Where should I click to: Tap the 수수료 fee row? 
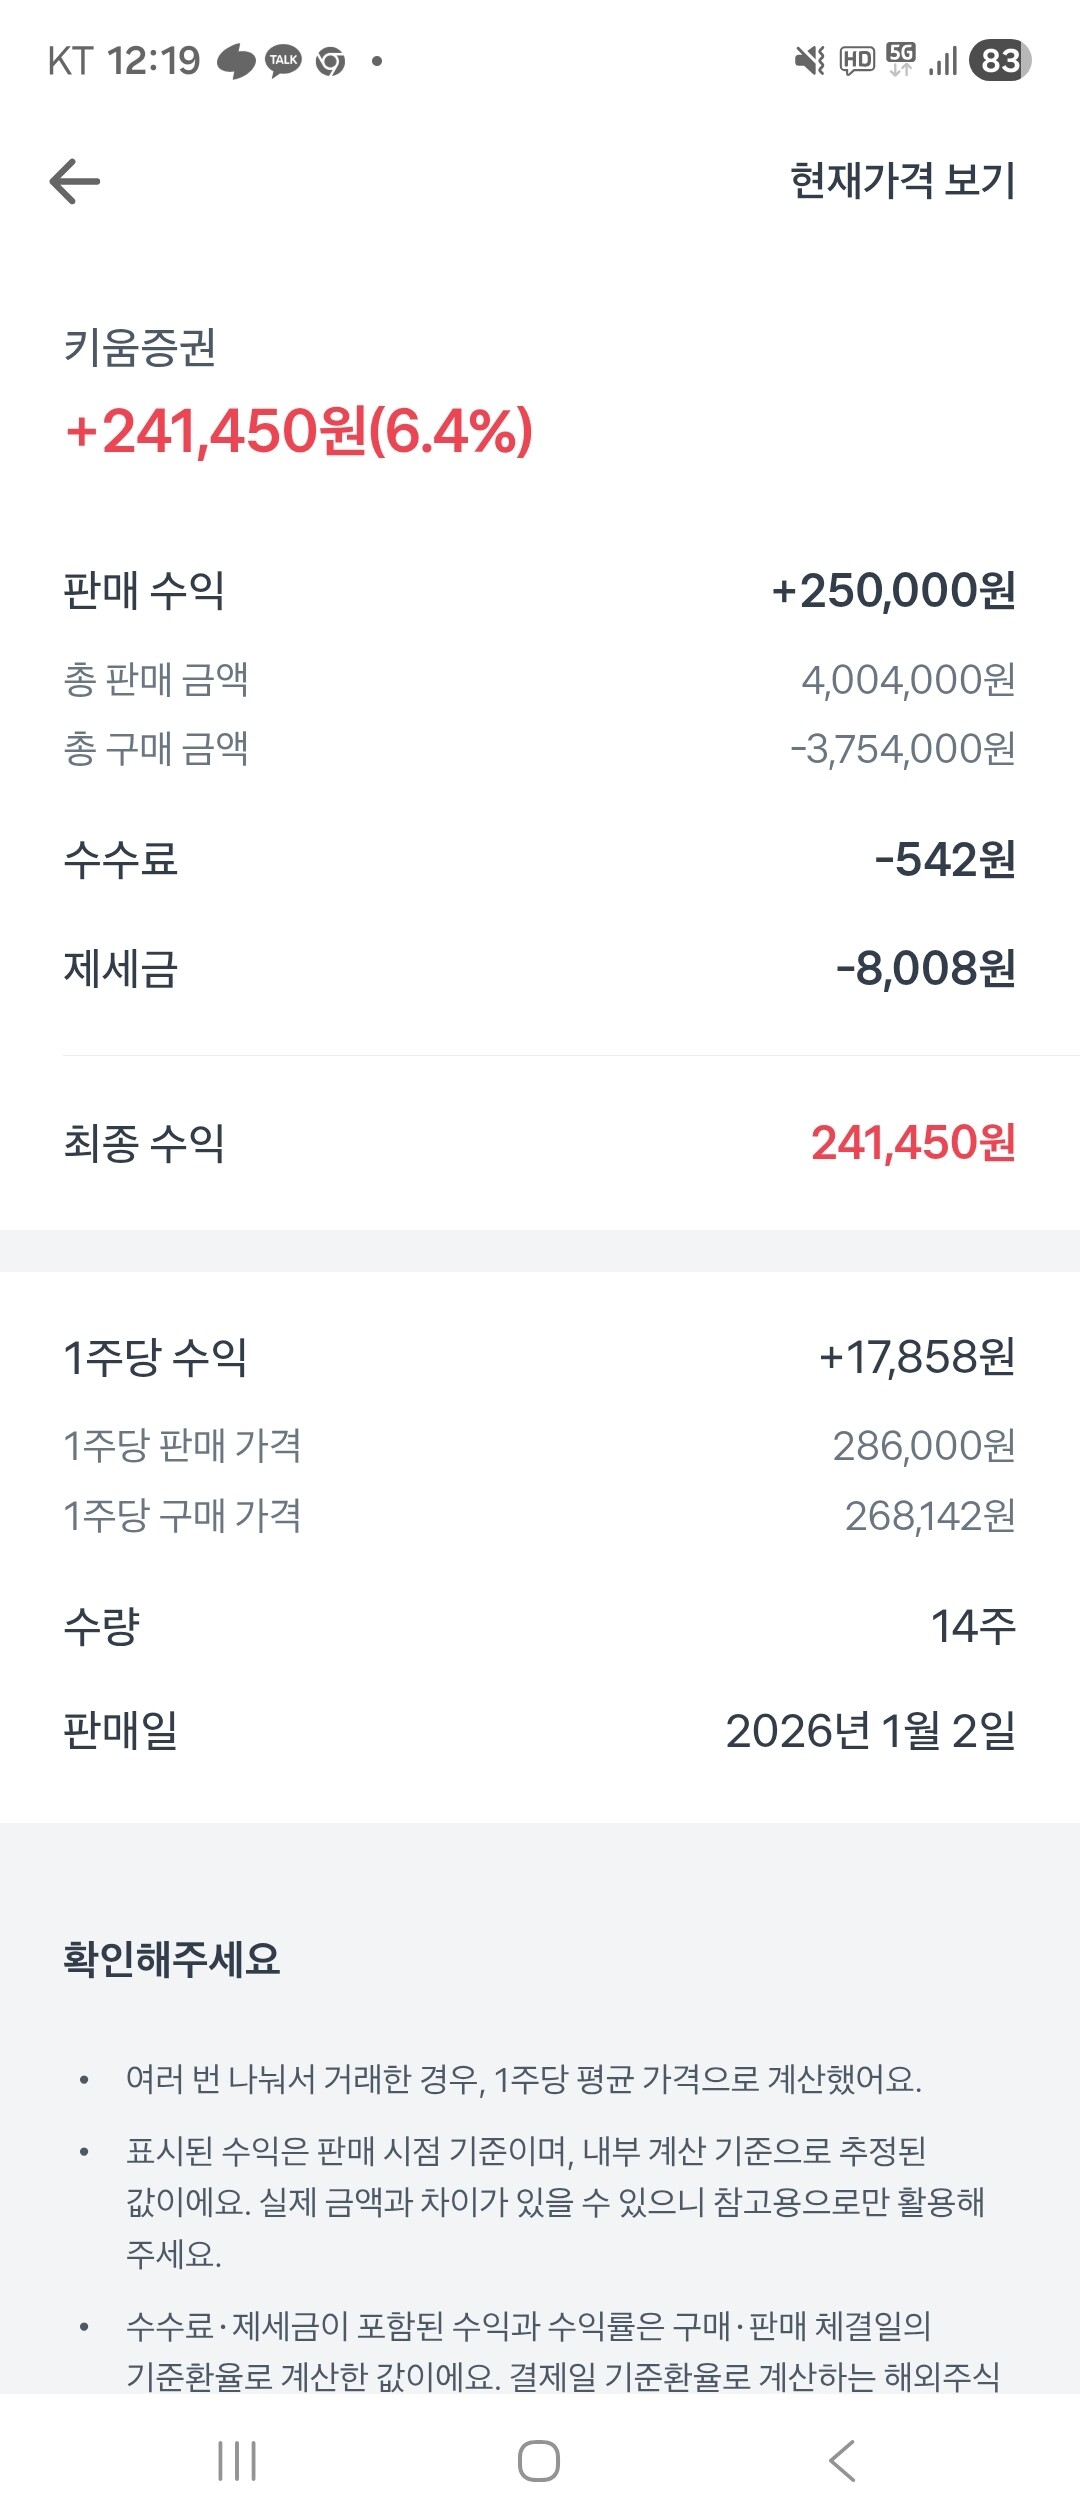coord(540,859)
